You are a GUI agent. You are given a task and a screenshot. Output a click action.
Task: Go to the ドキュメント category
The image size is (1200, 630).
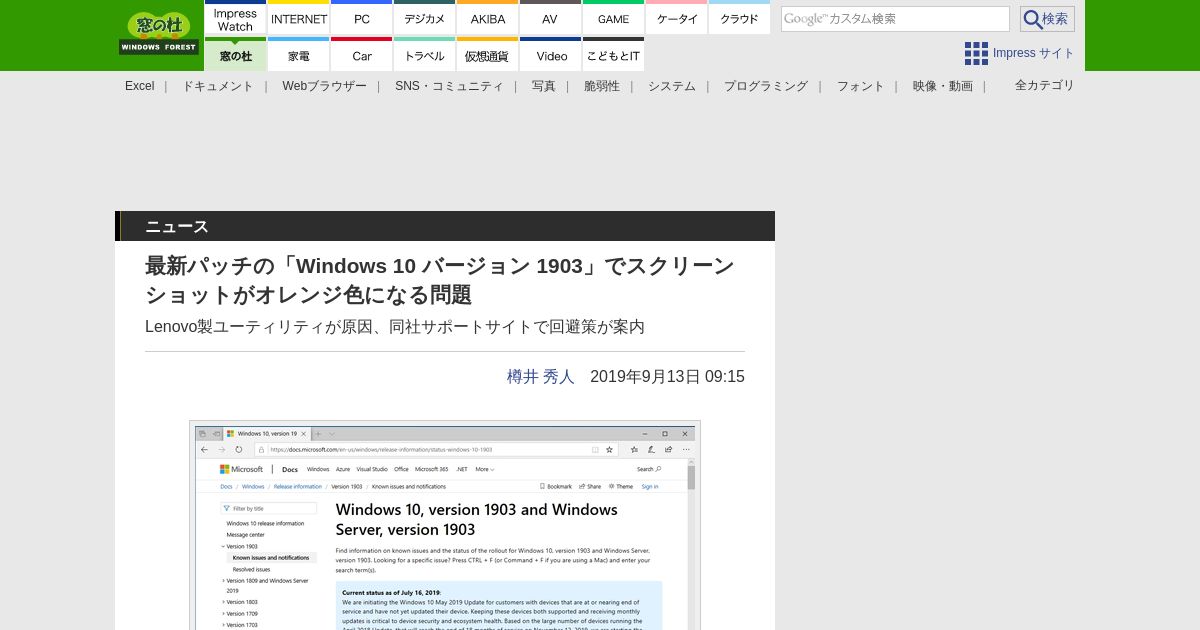tap(218, 86)
